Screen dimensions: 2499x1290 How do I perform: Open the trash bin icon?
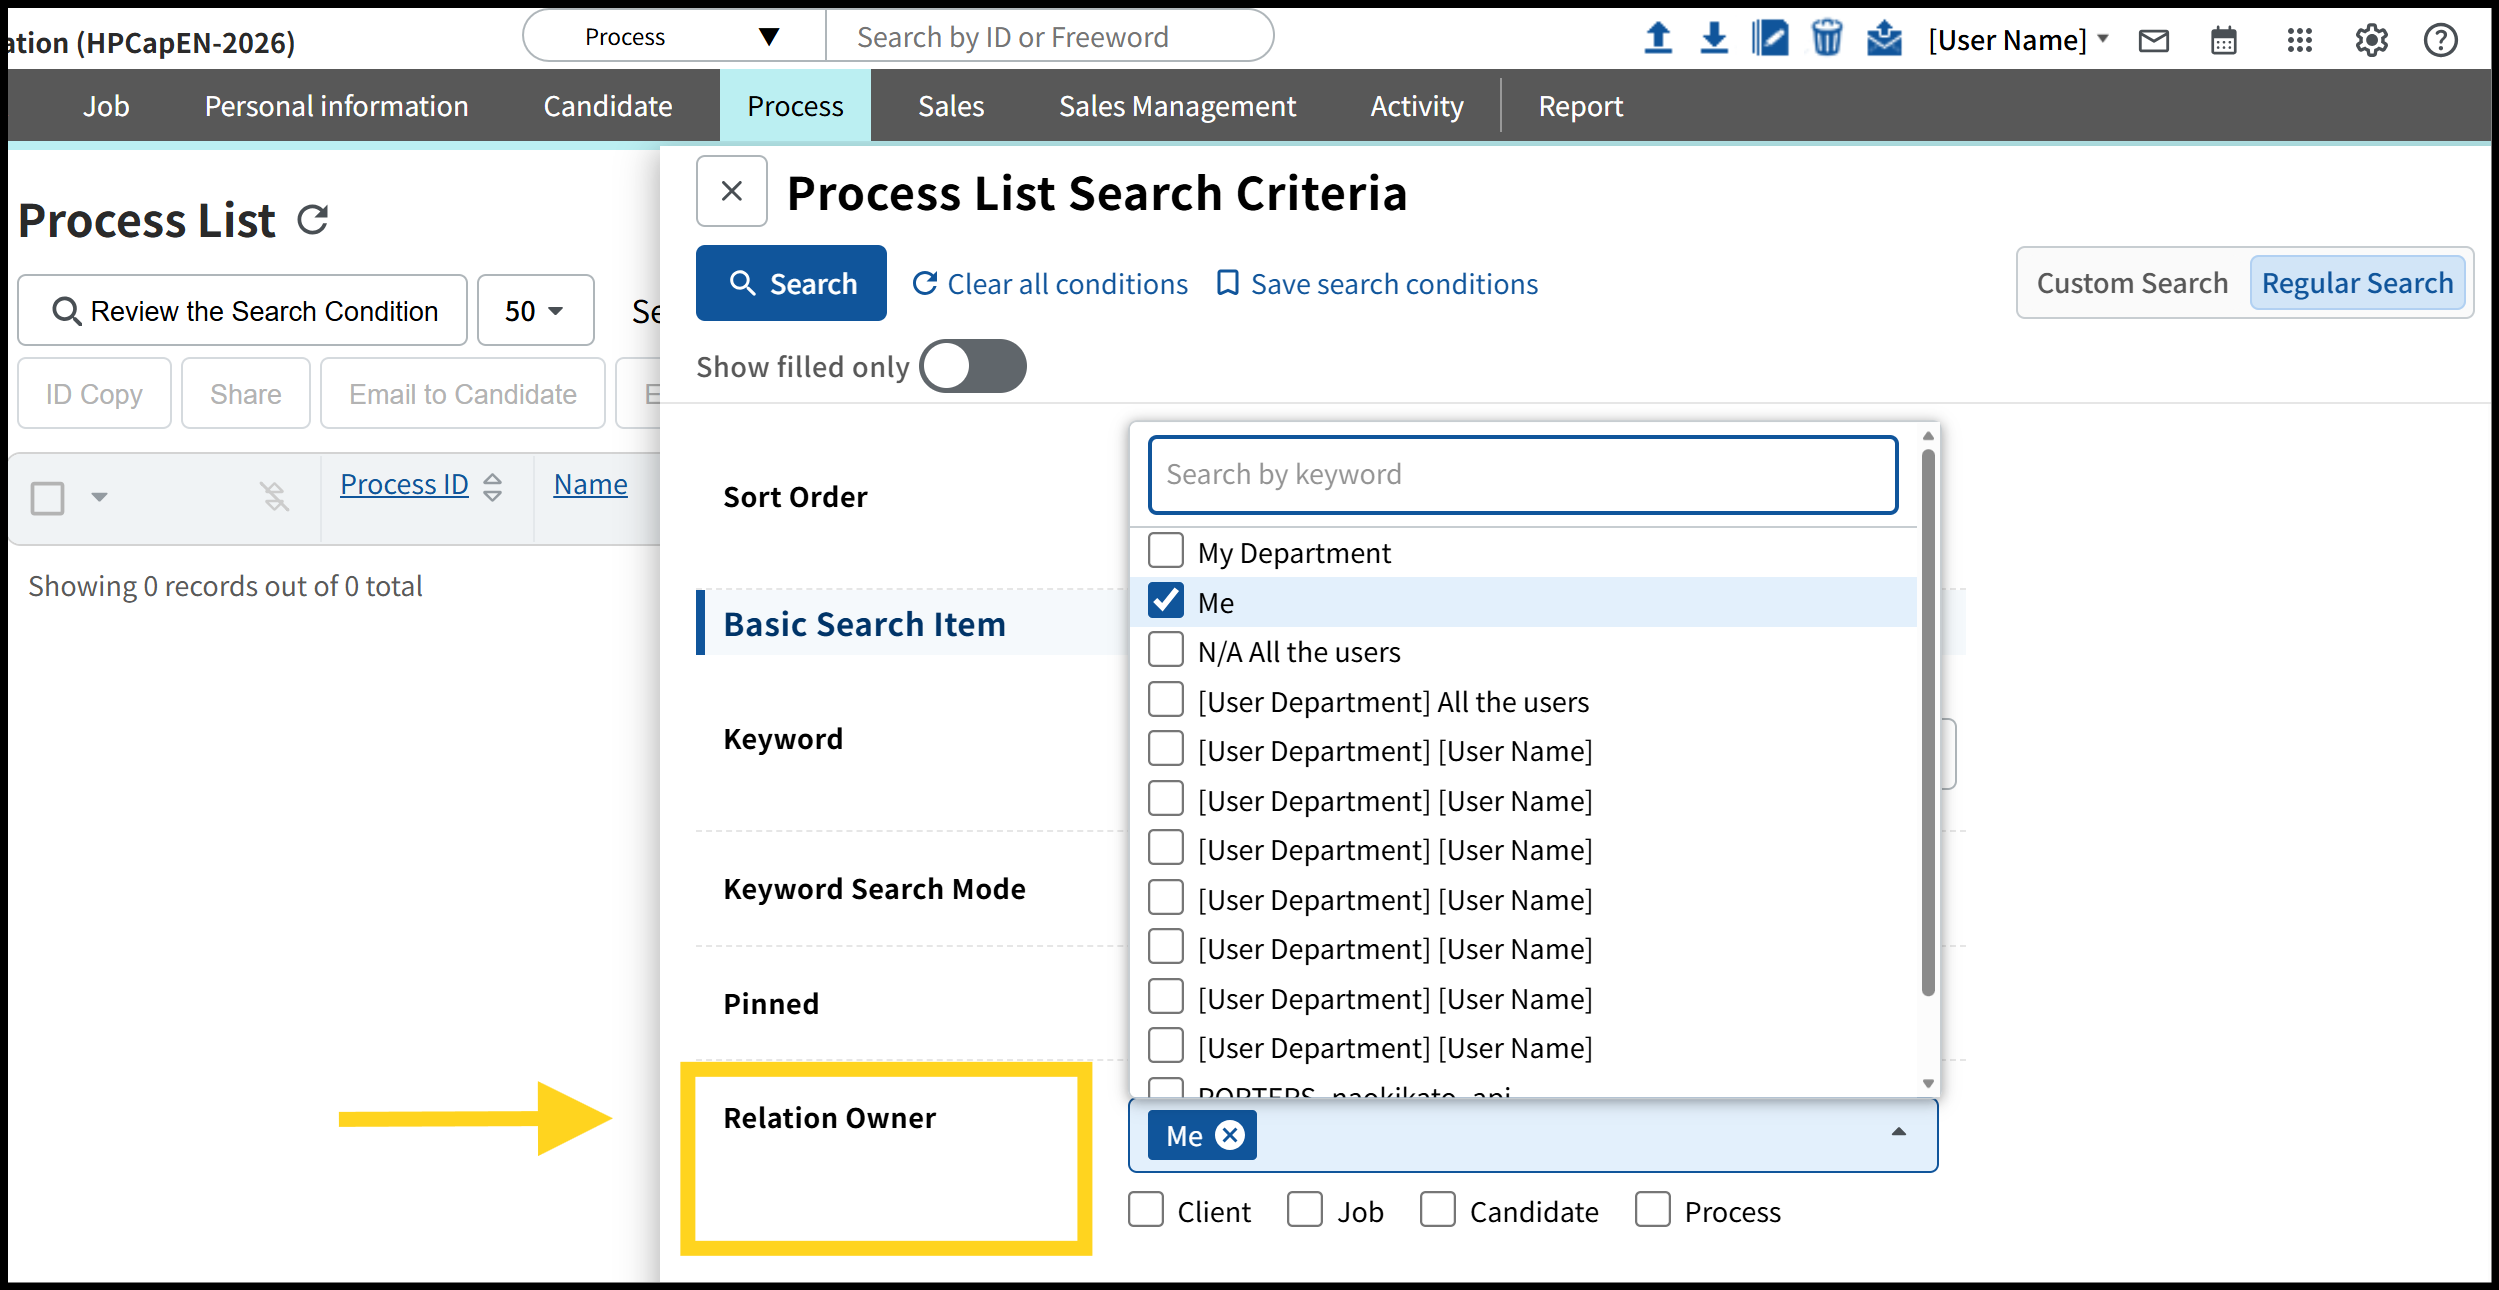[1826, 39]
